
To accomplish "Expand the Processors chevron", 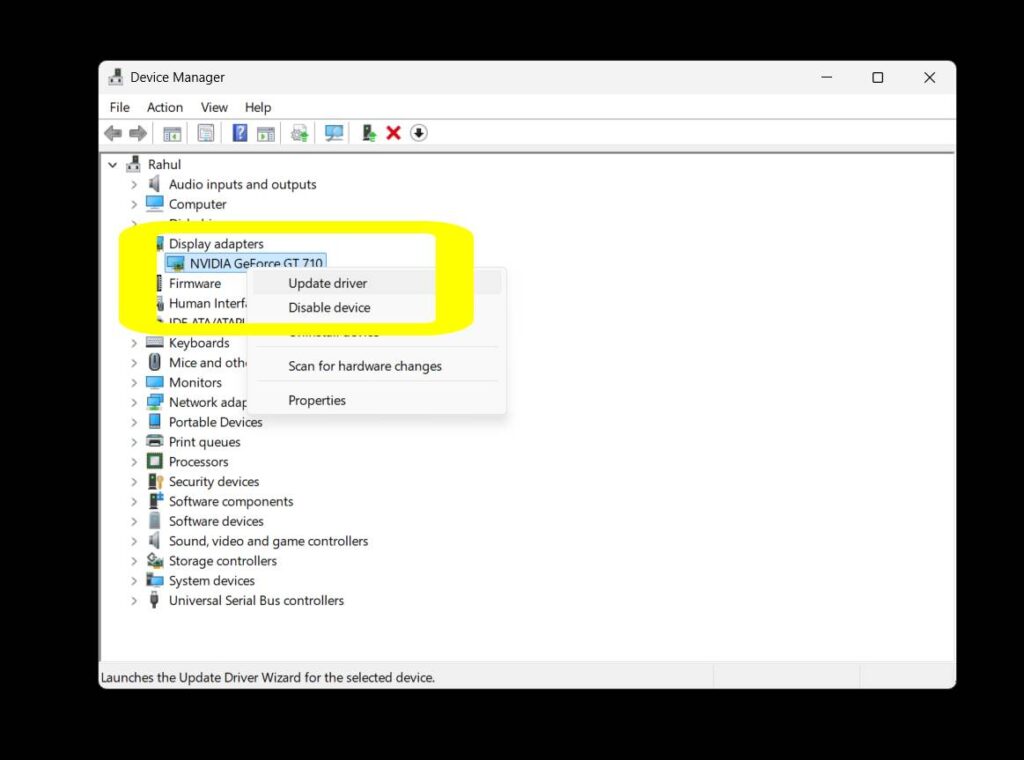I will click(134, 462).
